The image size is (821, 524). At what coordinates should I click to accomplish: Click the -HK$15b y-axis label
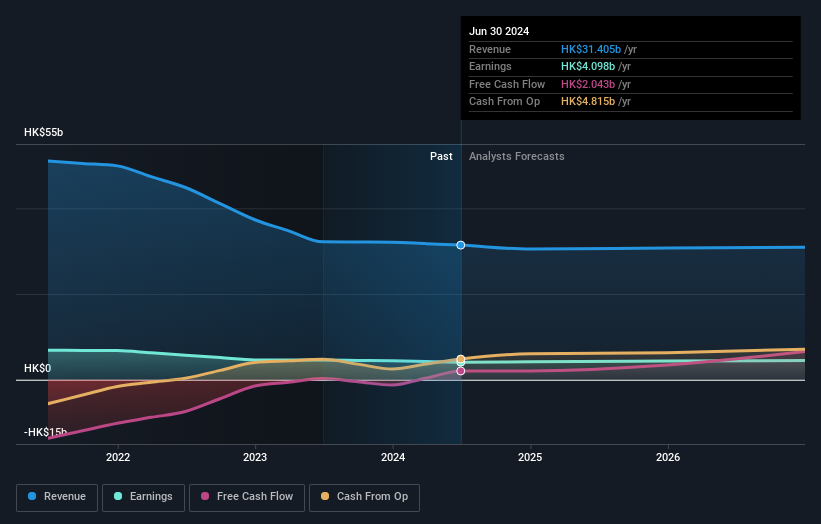[46, 432]
